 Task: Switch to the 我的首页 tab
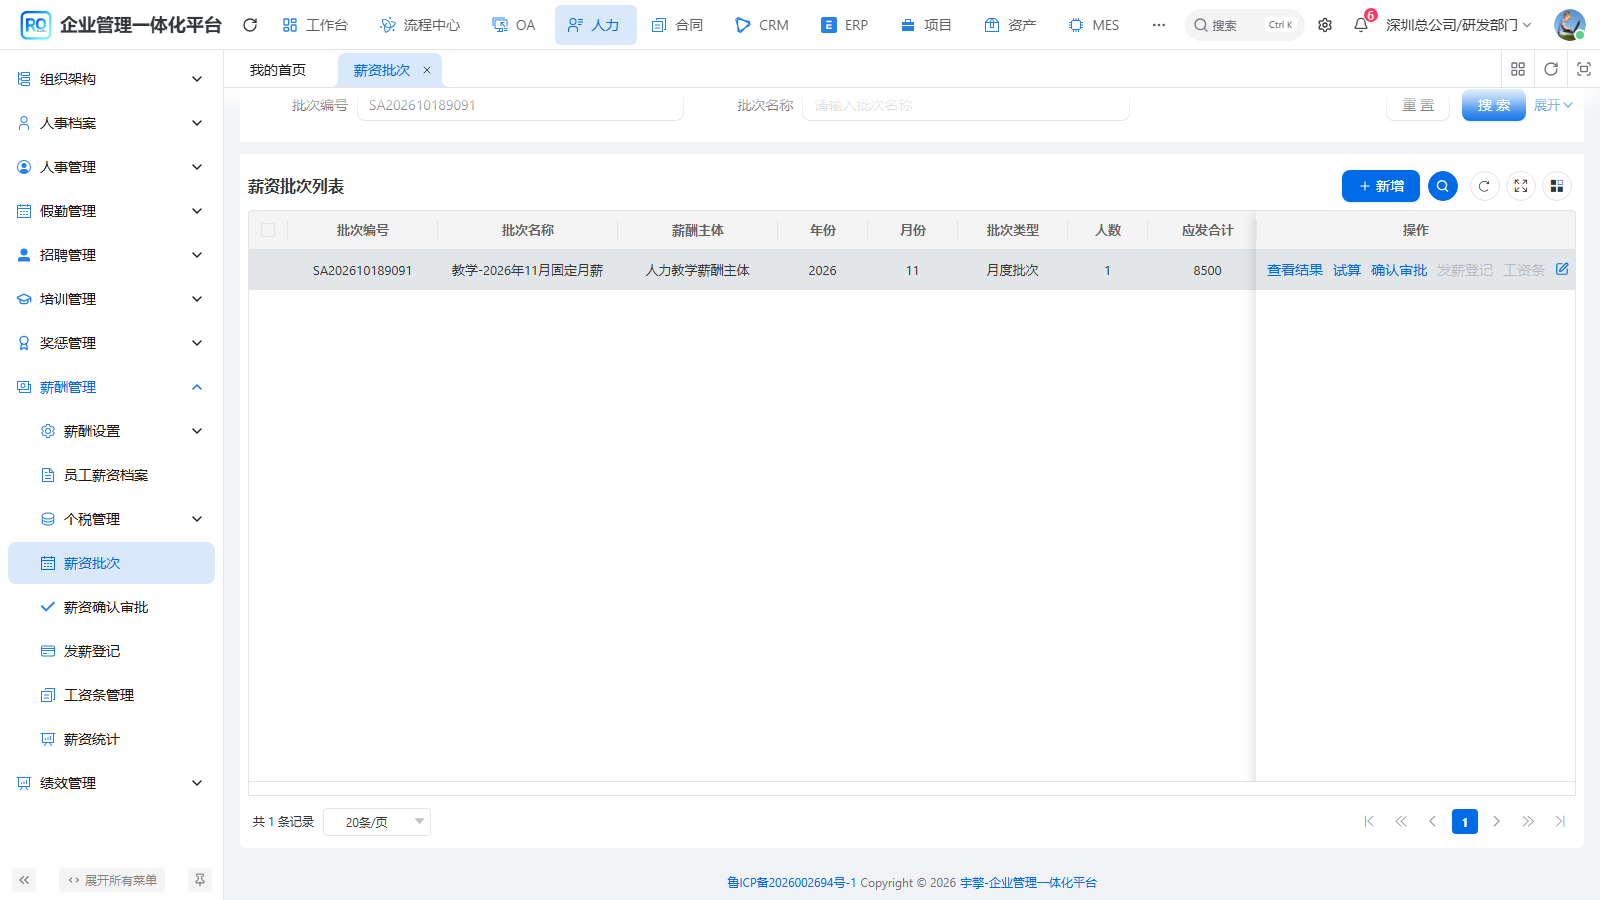point(278,70)
